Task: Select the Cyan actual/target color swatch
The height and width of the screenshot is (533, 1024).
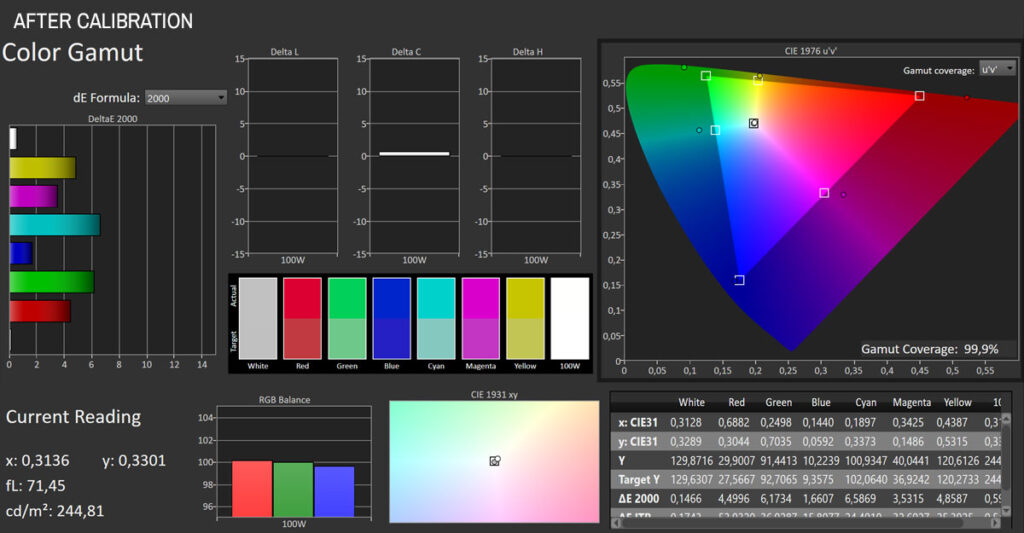Action: [x=436, y=318]
